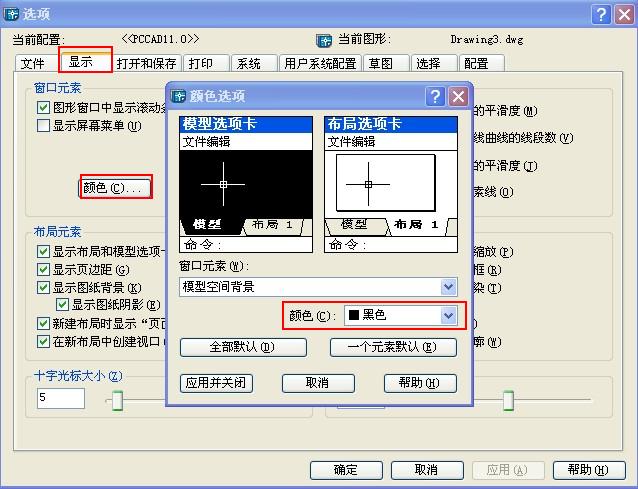Click the help question mark in 选项 window

pos(601,15)
